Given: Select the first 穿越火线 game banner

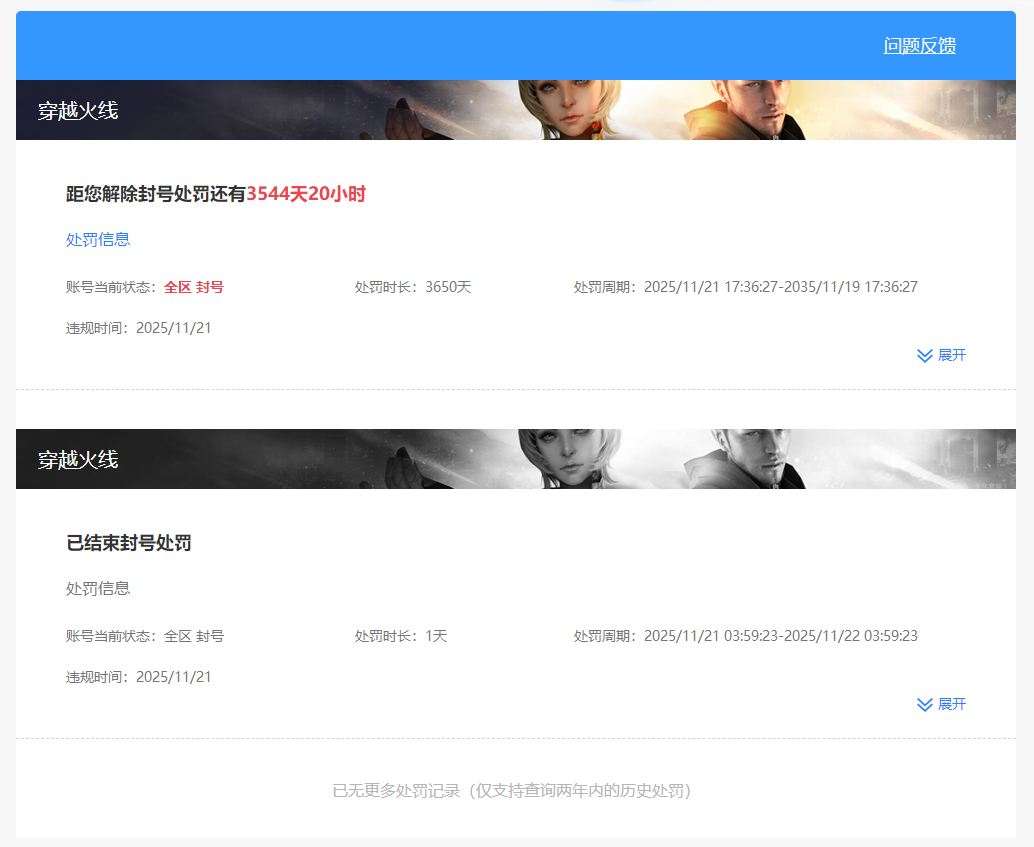Looking at the screenshot, I should point(77,110).
